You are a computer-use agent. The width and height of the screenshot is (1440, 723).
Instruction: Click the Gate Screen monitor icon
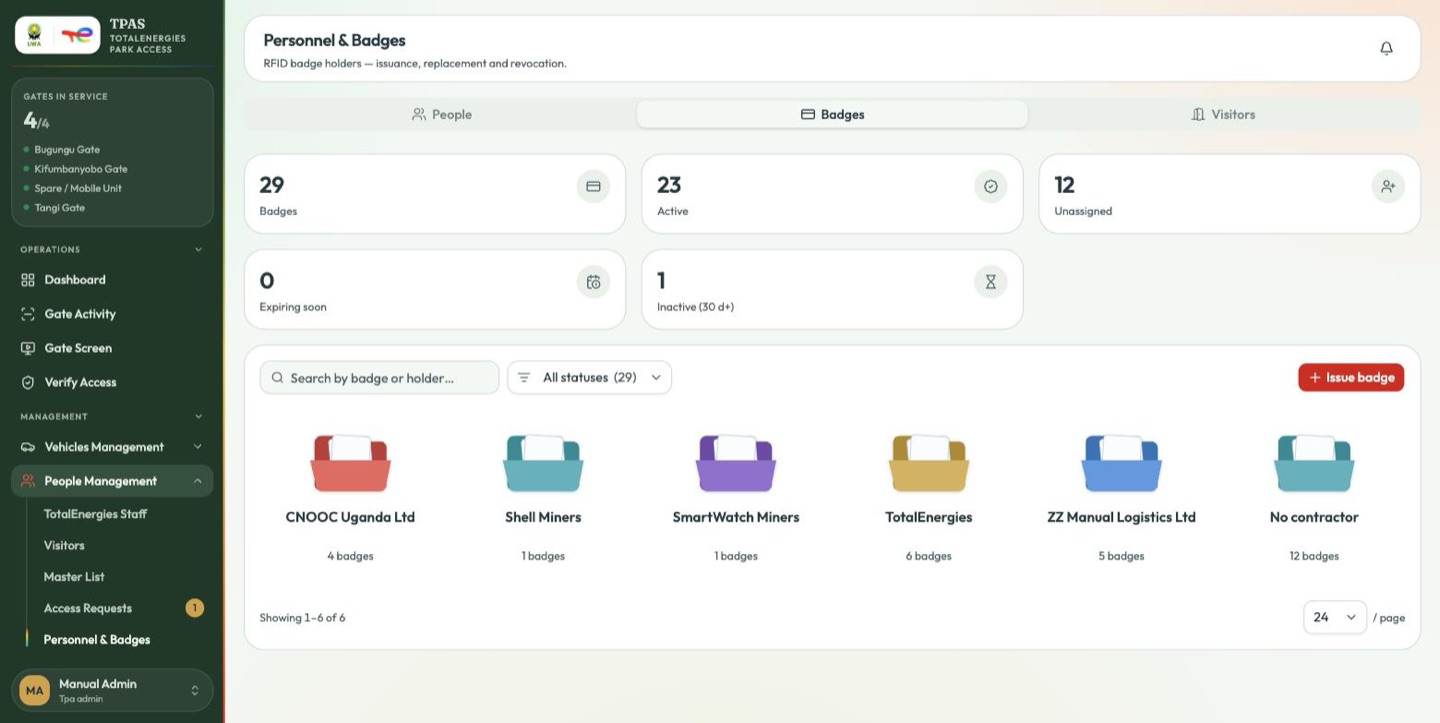pos(28,348)
